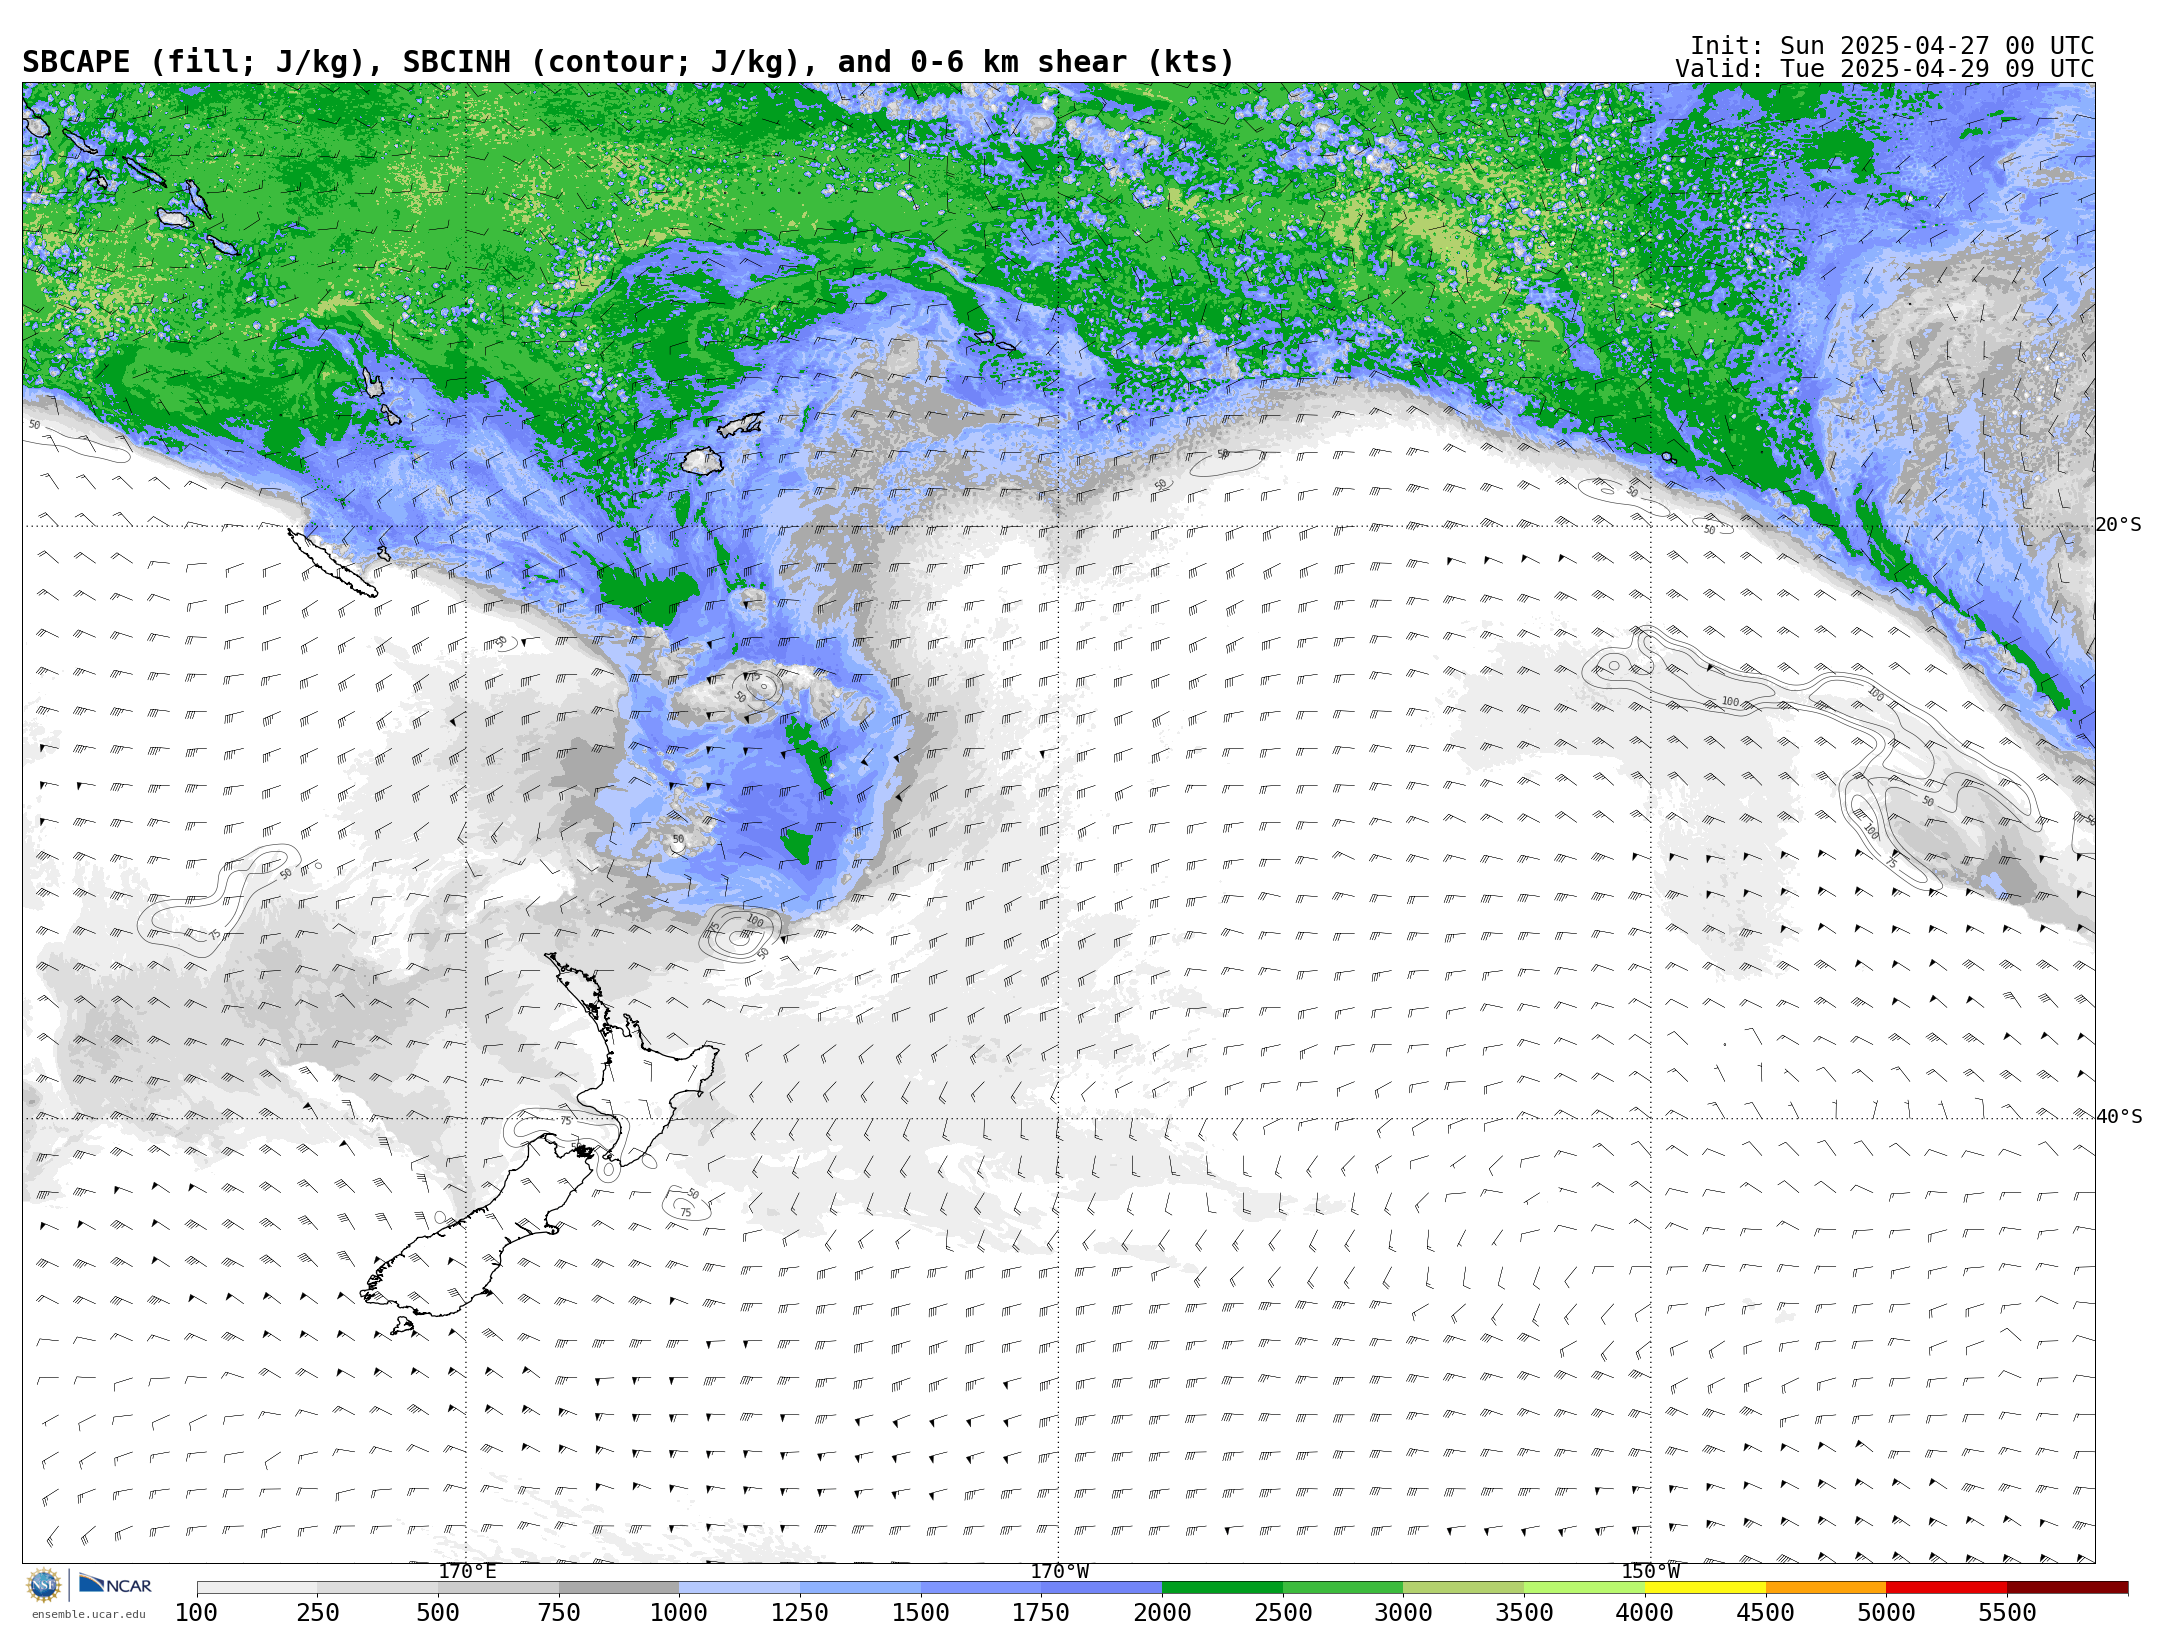Click the Init date and time label
This screenshot has height=1626, width=2160.
1891,46
